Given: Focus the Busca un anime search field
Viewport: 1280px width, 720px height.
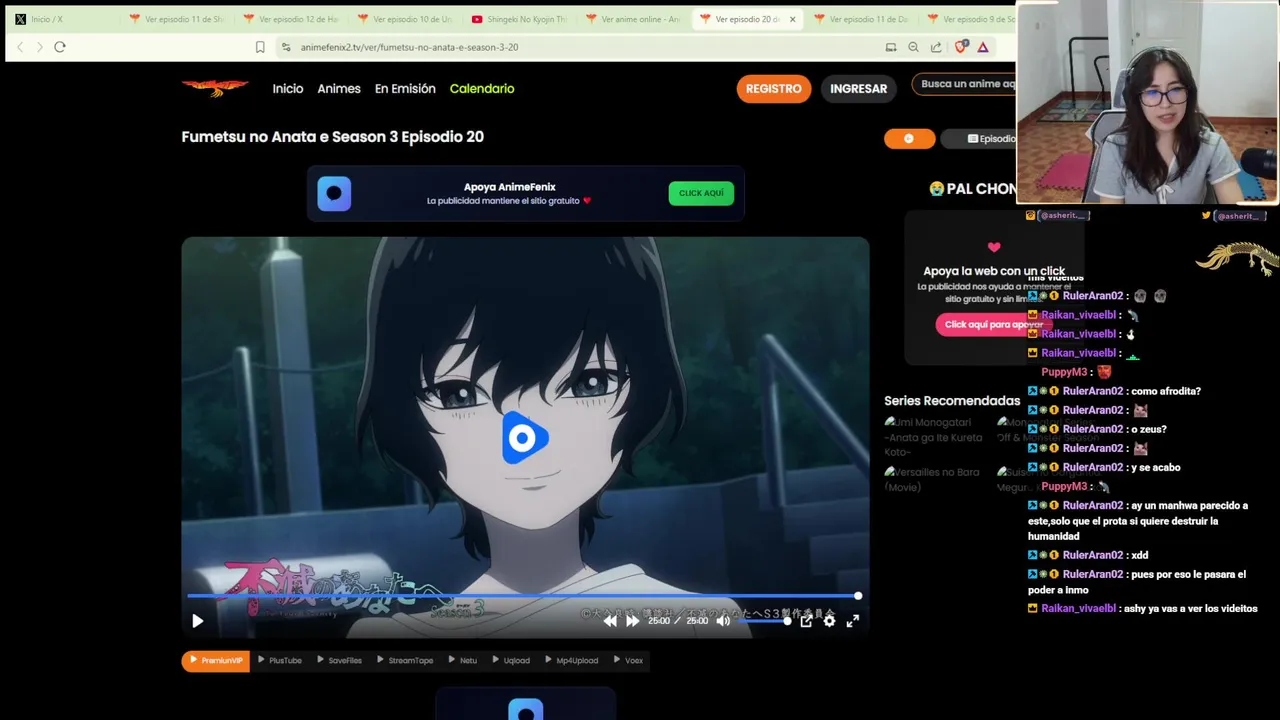Looking at the screenshot, I should click(x=964, y=84).
